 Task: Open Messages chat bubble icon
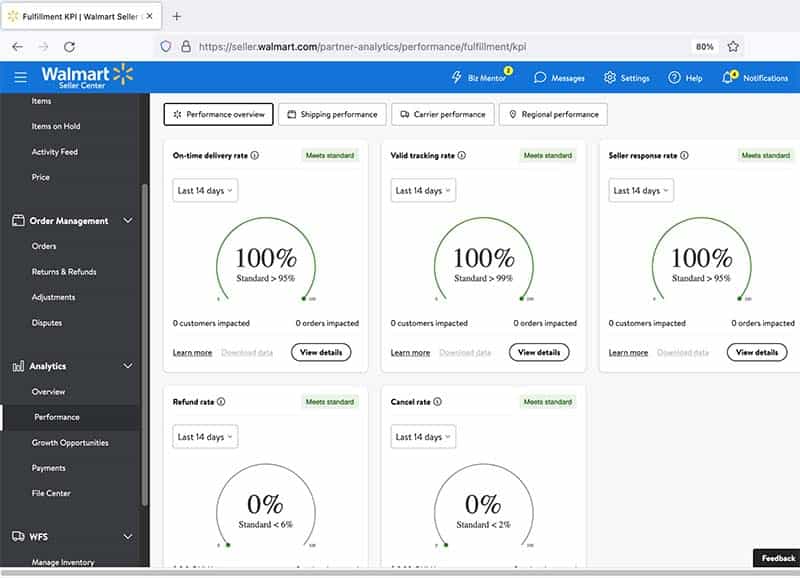(540, 78)
